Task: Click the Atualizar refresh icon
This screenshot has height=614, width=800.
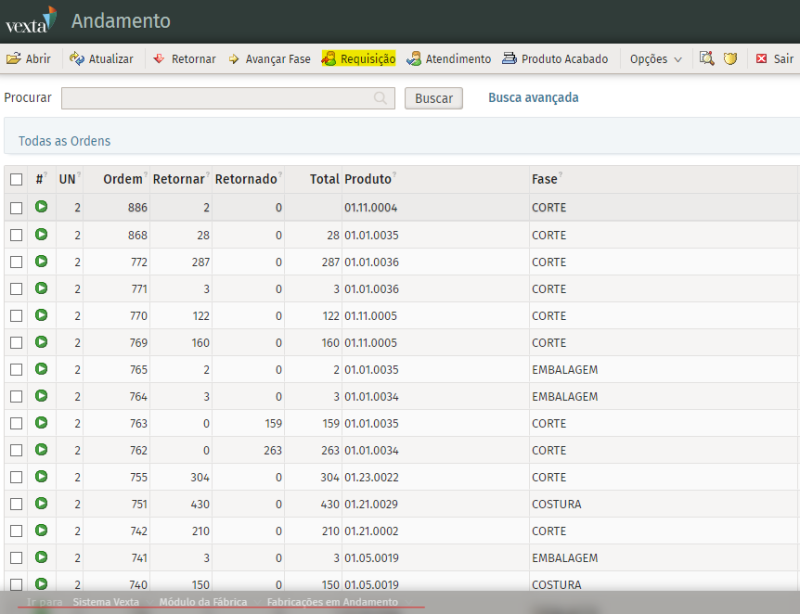Action: (x=76, y=59)
